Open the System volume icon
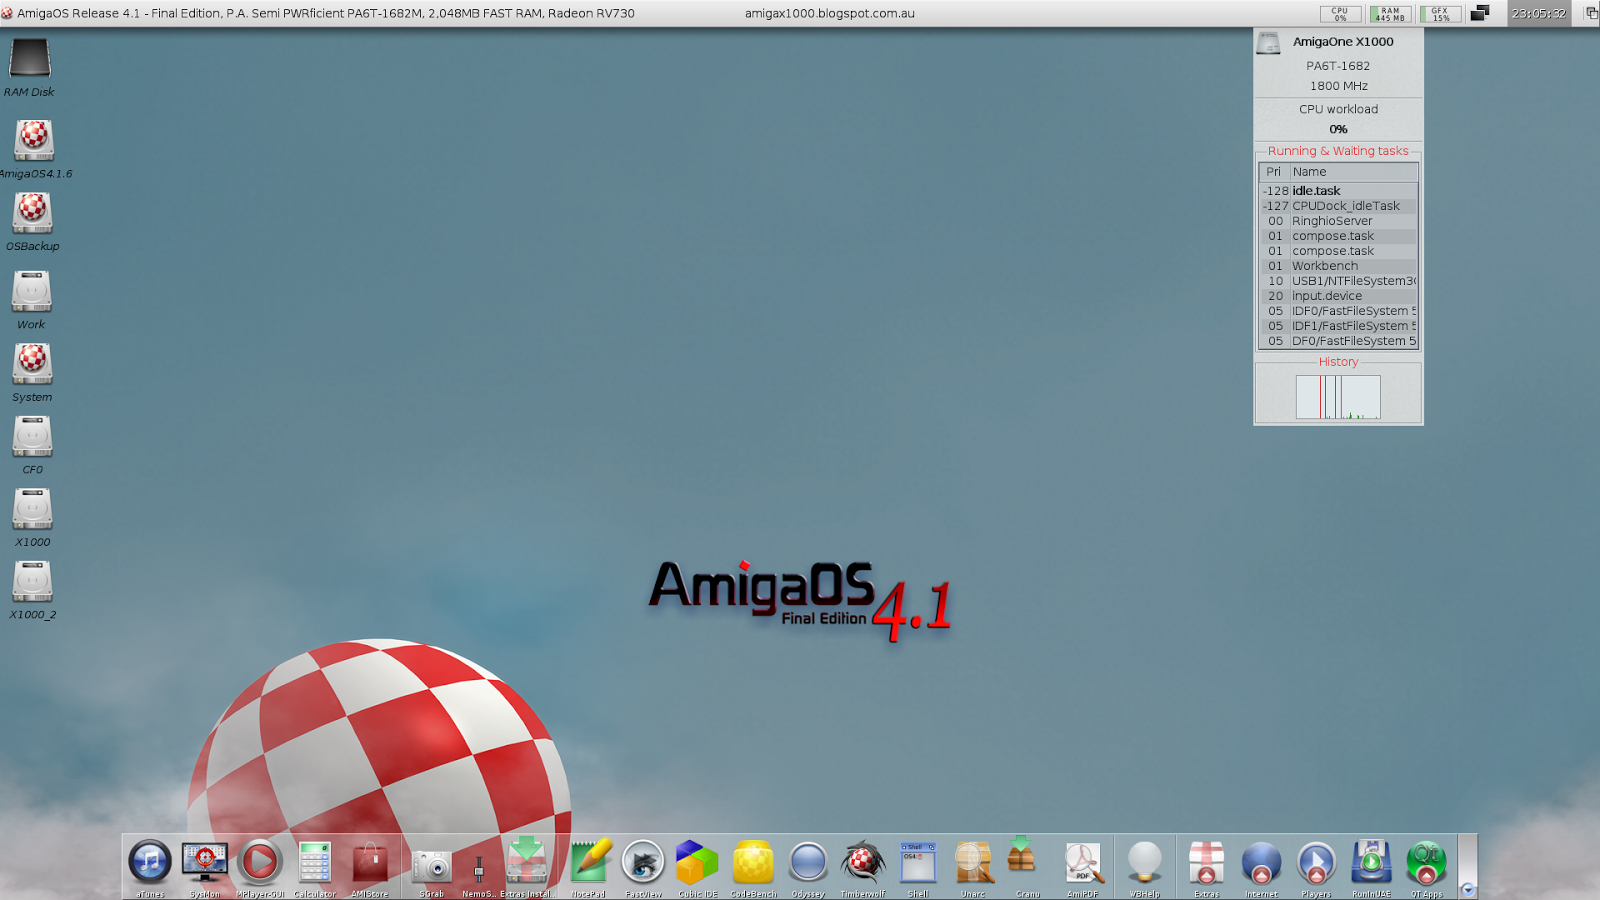 32,364
